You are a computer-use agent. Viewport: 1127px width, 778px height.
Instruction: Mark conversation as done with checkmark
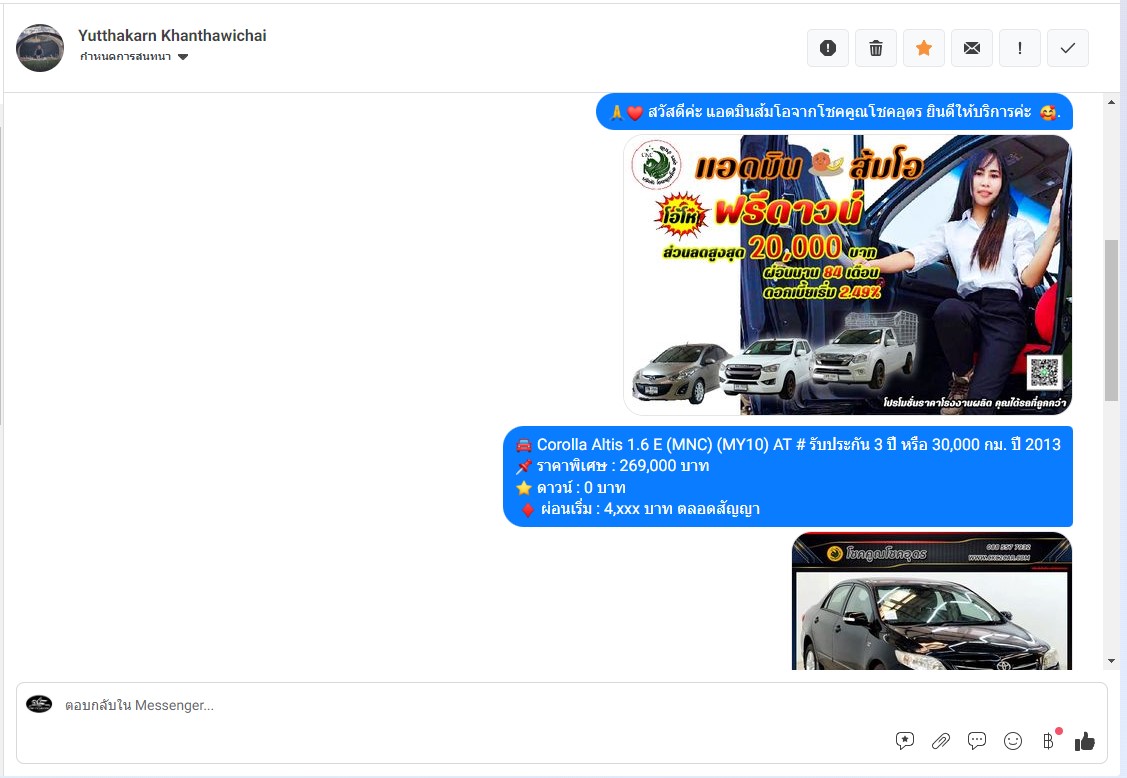coord(1068,48)
